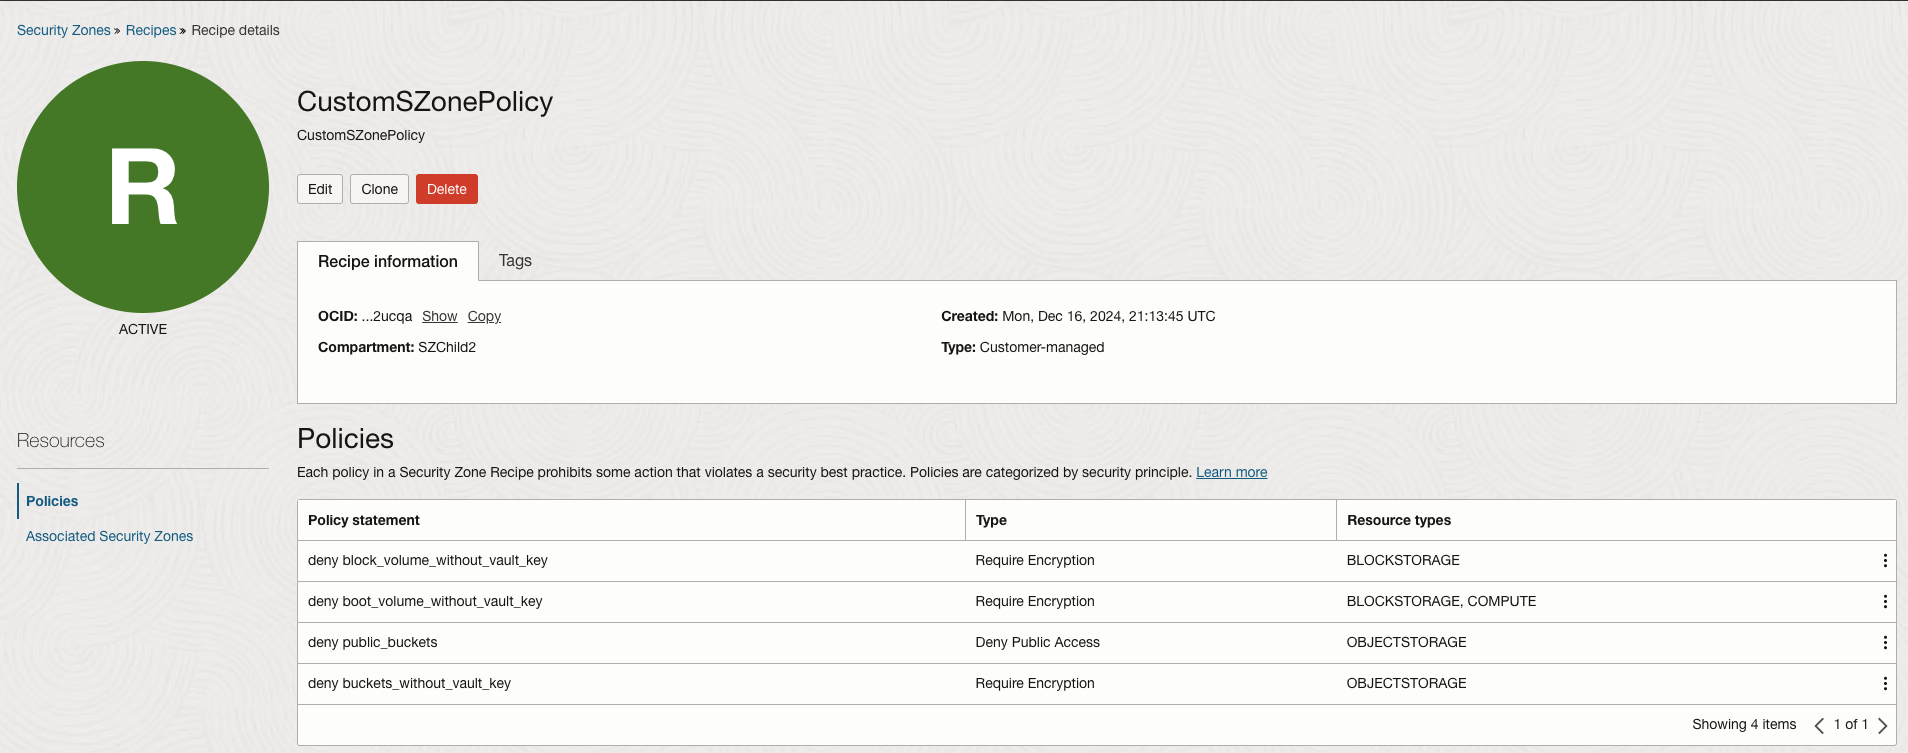The image size is (1908, 753).
Task: Click the Edit button
Action: (x=320, y=189)
